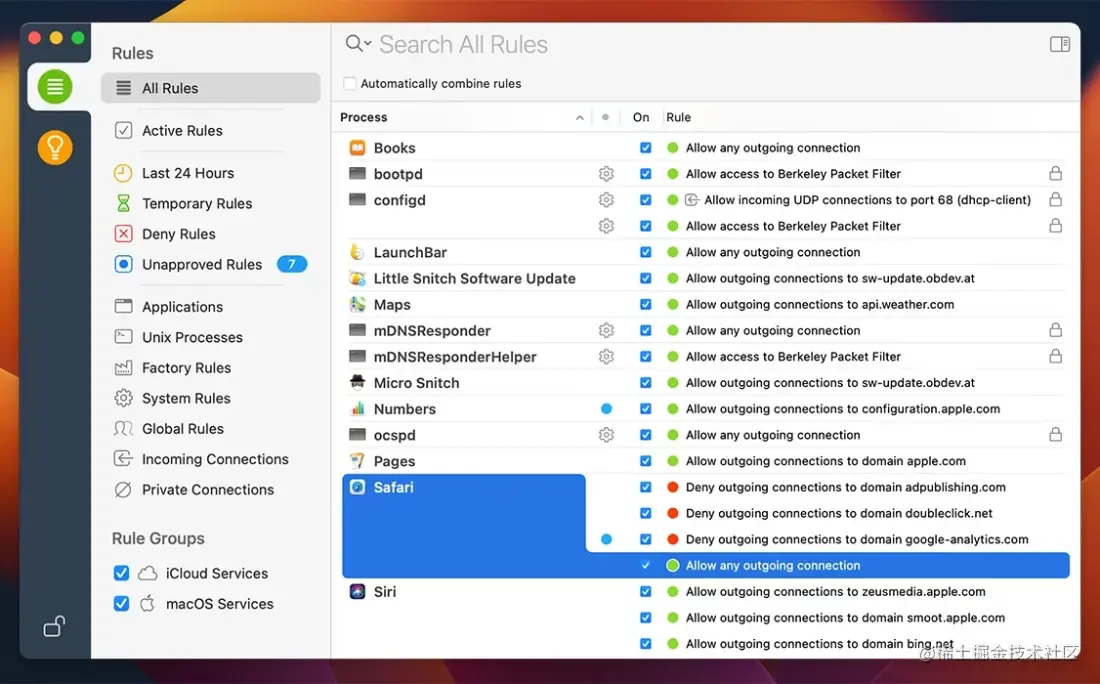Click the padlock unlock icon in the bottom-left

pyautogui.click(x=54, y=626)
